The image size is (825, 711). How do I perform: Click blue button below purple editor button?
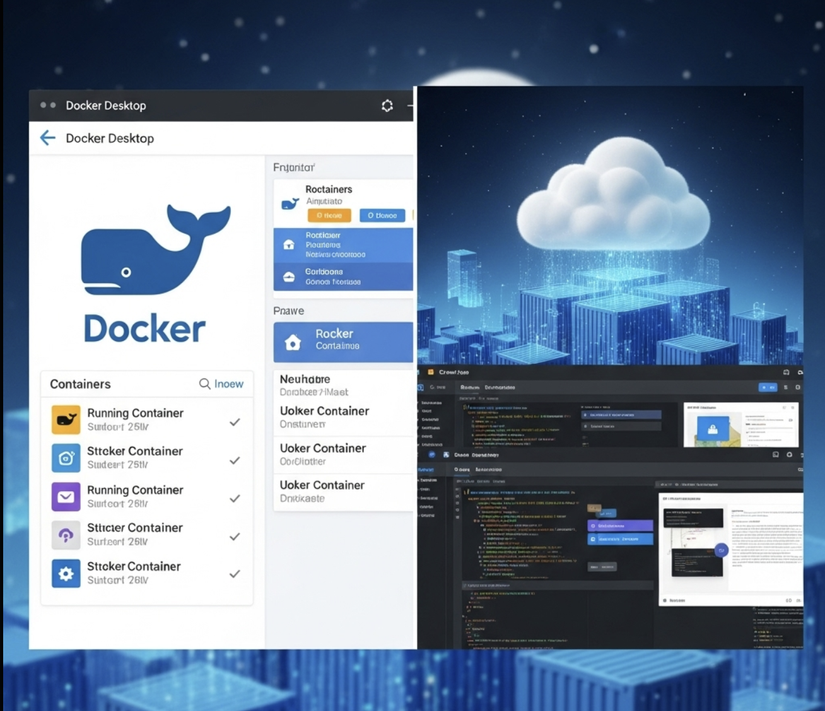620,539
